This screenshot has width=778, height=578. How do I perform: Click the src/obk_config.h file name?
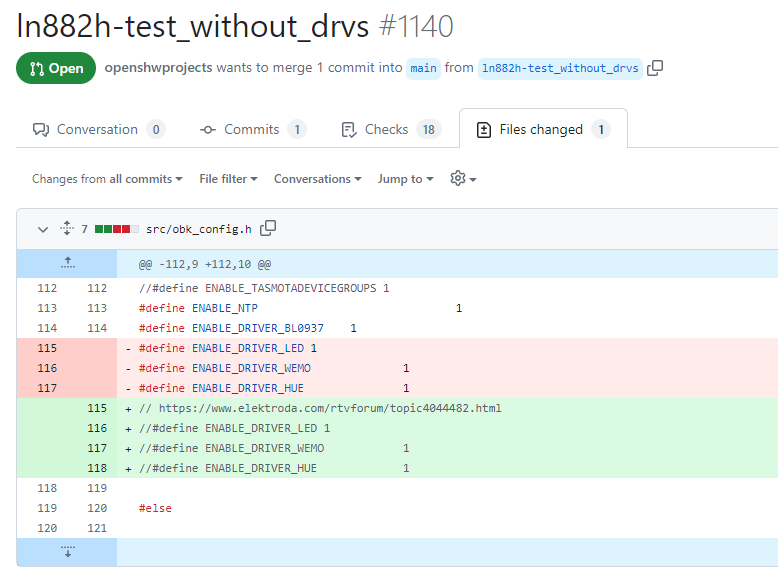(198, 229)
